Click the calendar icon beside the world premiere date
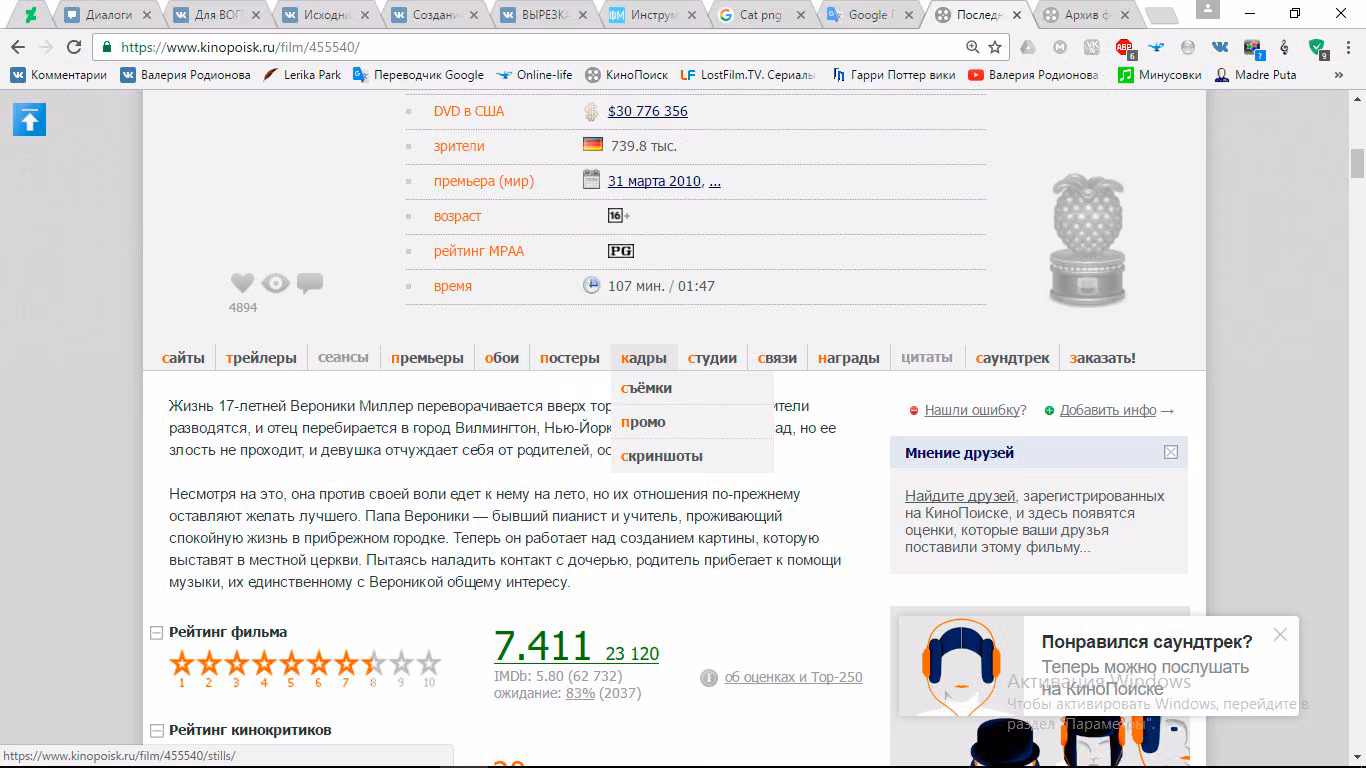Screen dimensions: 1366x768 [591, 180]
